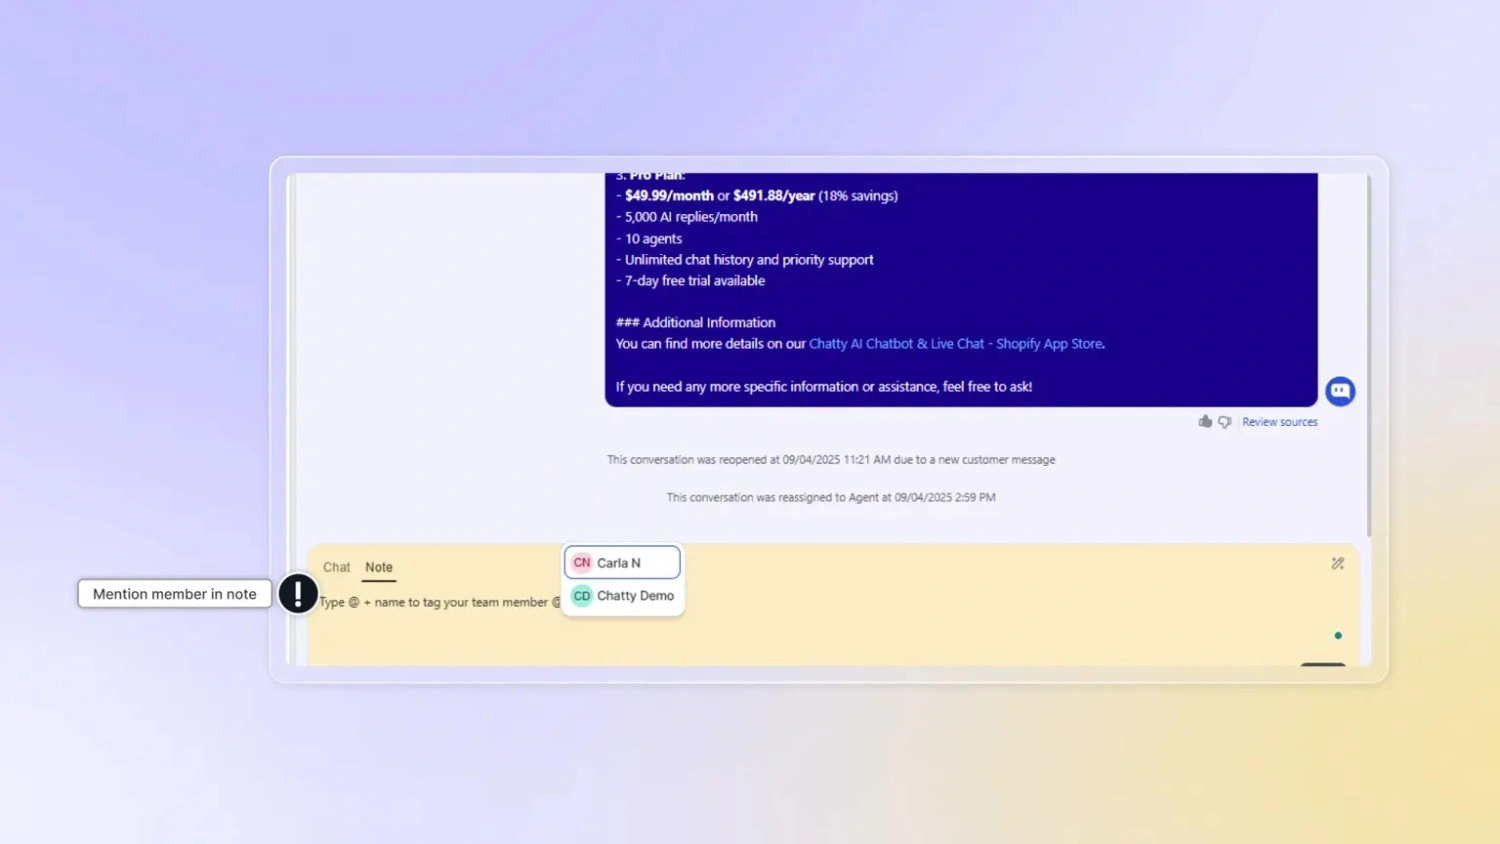Click the conversation vertical scrollbar
This screenshot has height=844, width=1500.
tap(1368, 355)
